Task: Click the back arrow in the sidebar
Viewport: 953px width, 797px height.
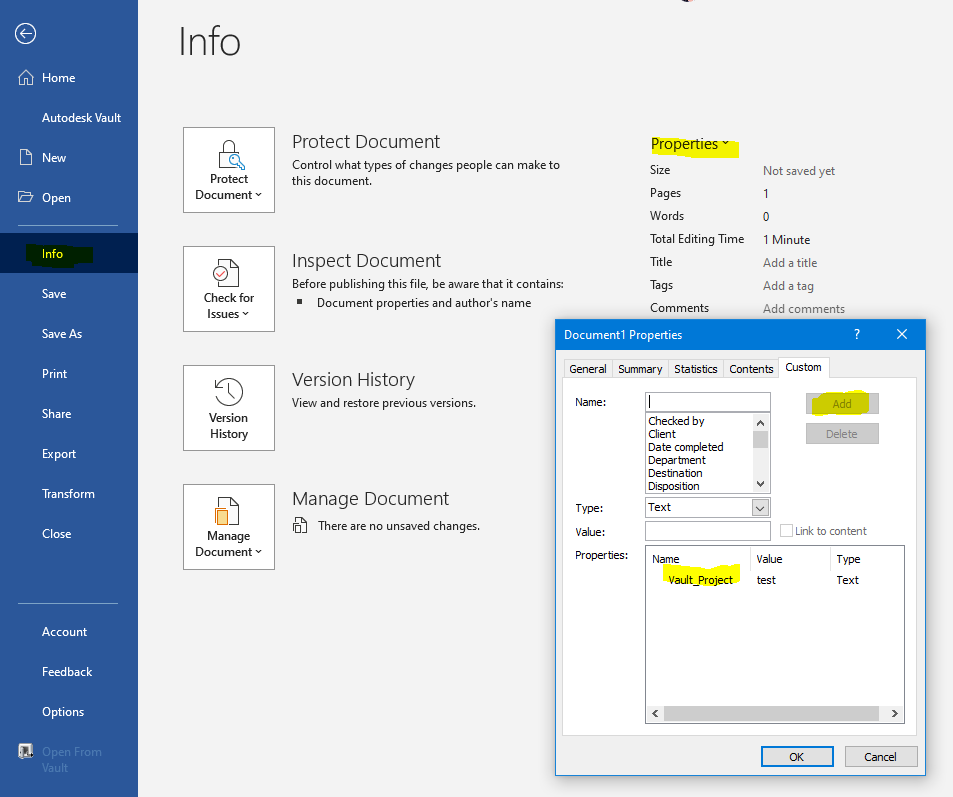Action: pos(24,33)
